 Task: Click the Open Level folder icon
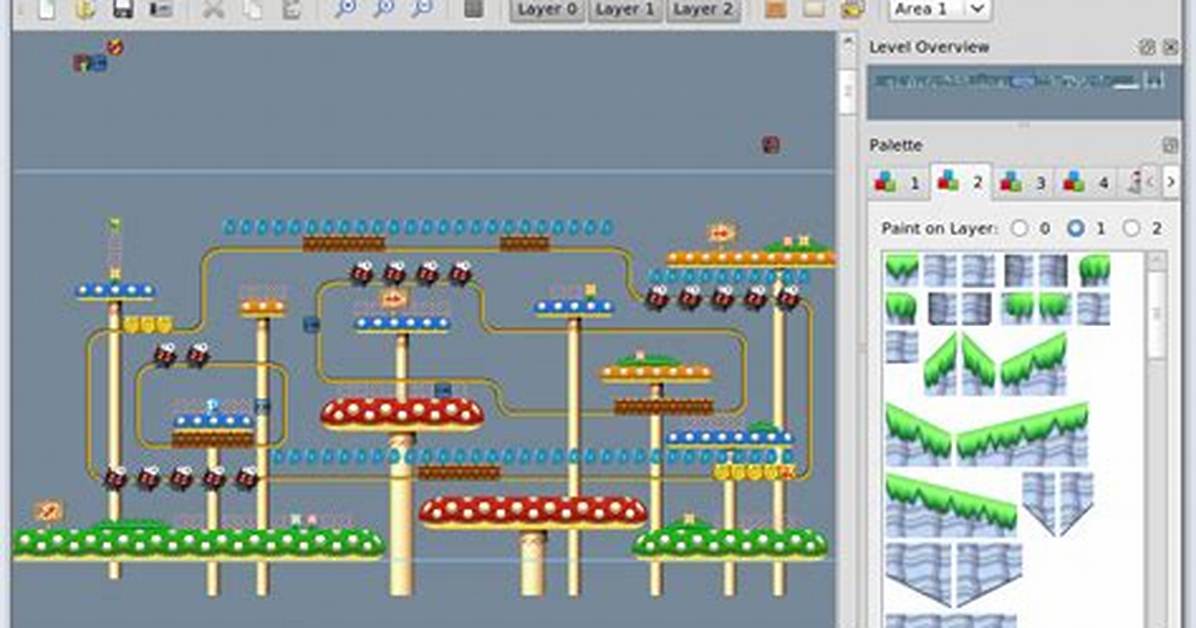(x=84, y=8)
